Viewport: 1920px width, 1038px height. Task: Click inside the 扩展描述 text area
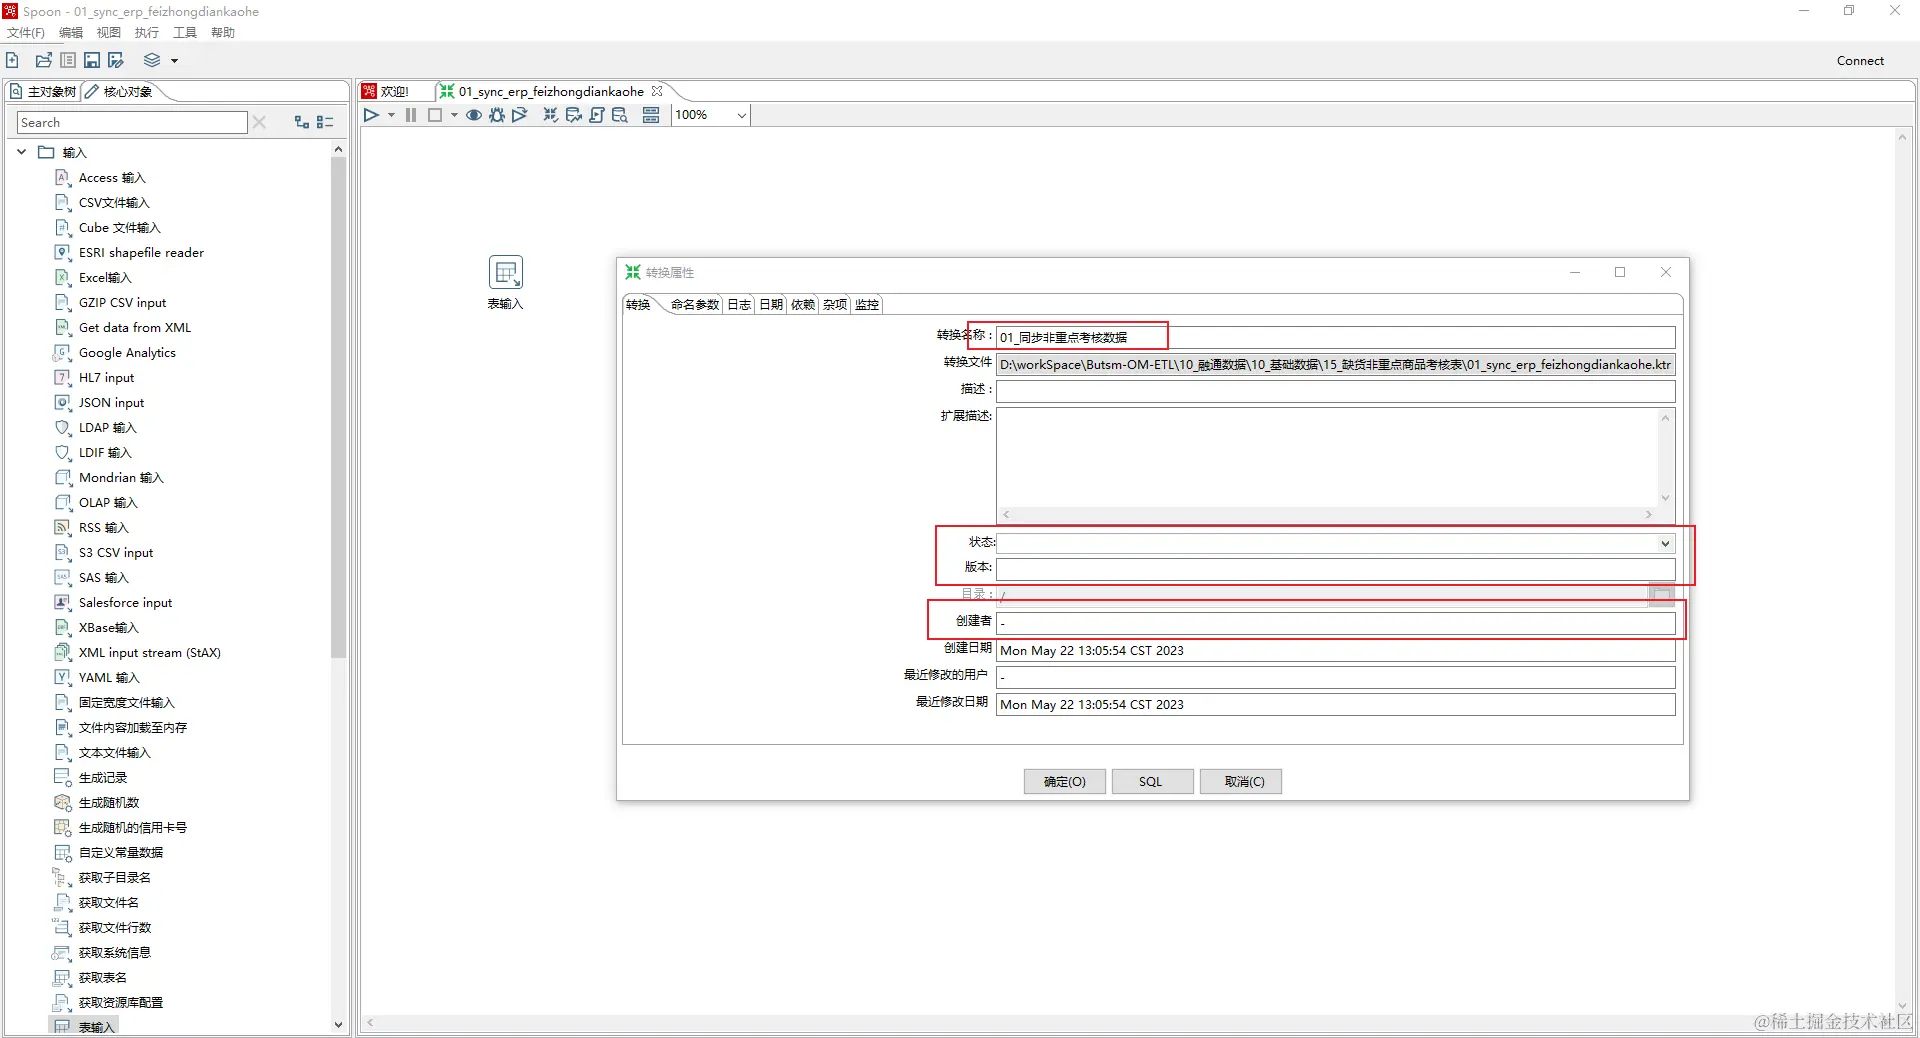[x=1327, y=458]
